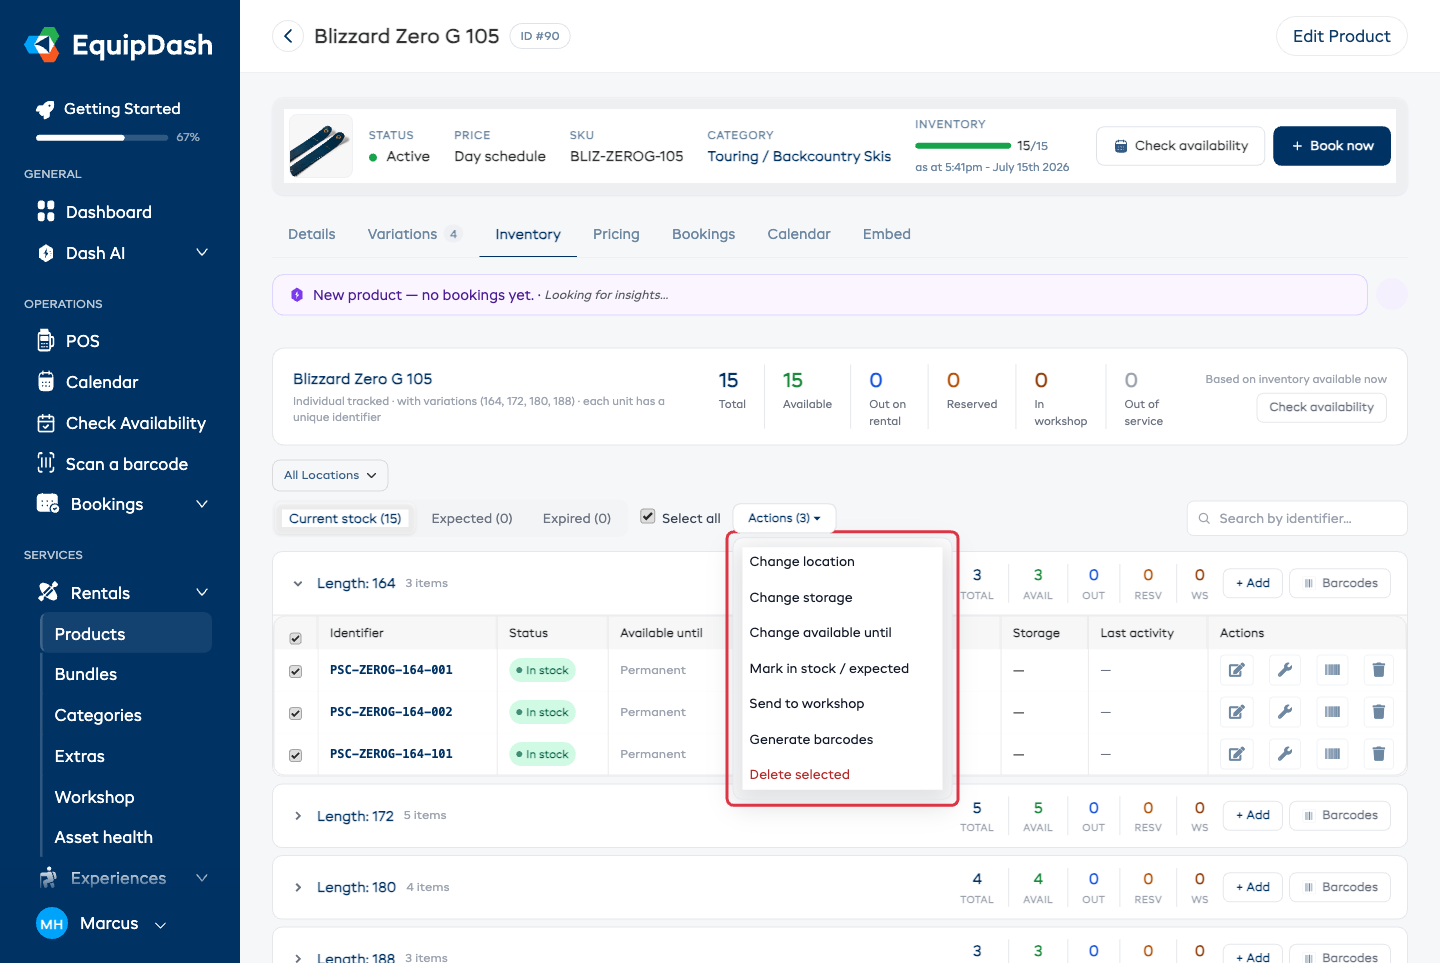Click header Check availability button
The height and width of the screenshot is (963, 1440).
(1180, 146)
